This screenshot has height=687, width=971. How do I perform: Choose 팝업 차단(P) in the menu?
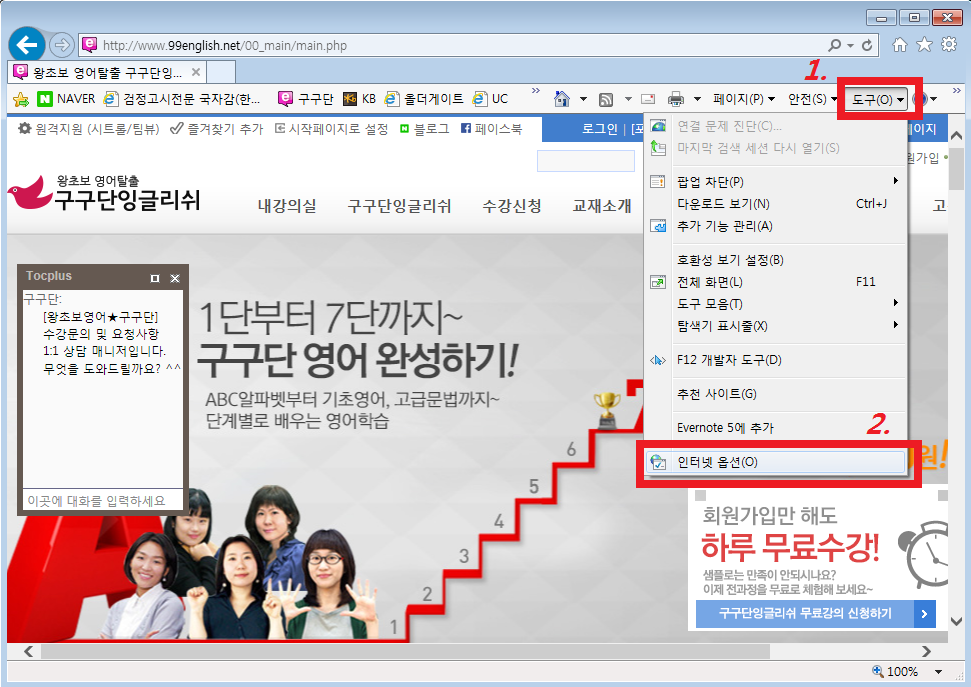(710, 182)
